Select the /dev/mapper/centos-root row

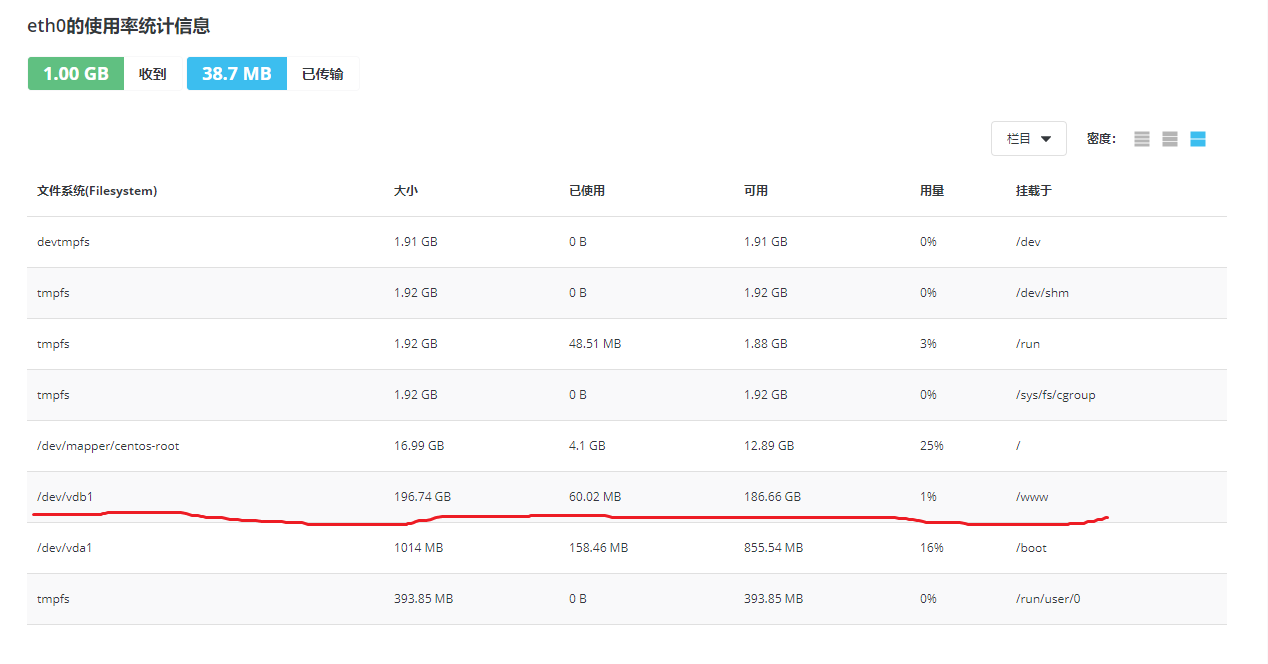108,446
